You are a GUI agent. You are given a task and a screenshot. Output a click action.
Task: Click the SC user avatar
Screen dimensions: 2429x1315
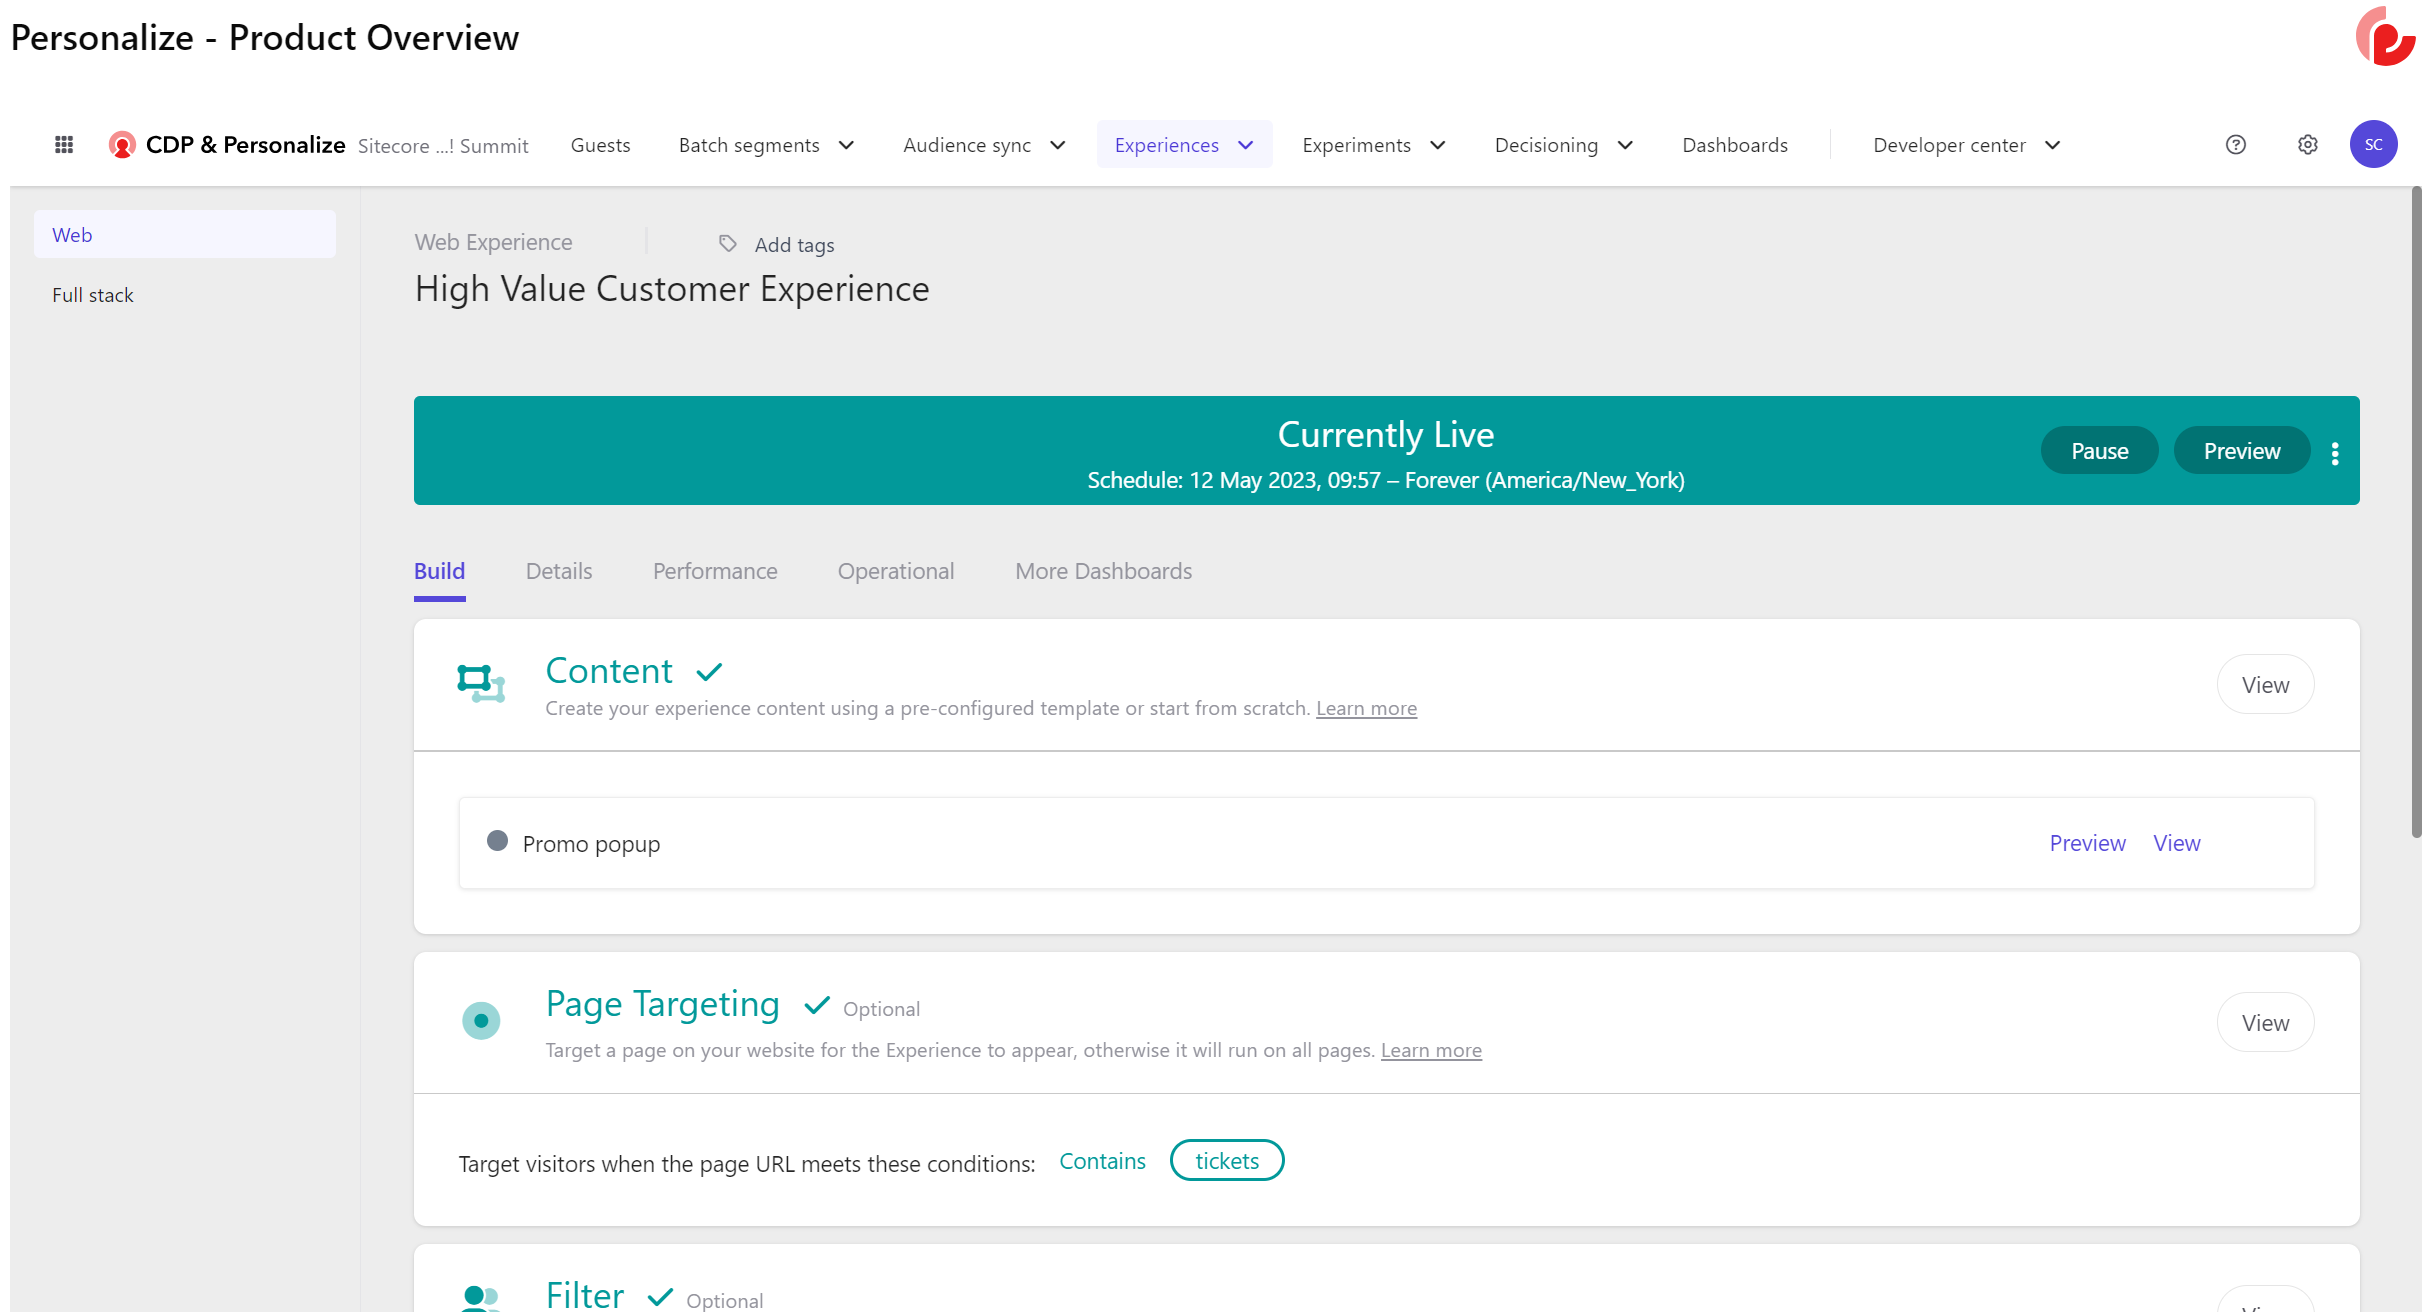(2372, 145)
